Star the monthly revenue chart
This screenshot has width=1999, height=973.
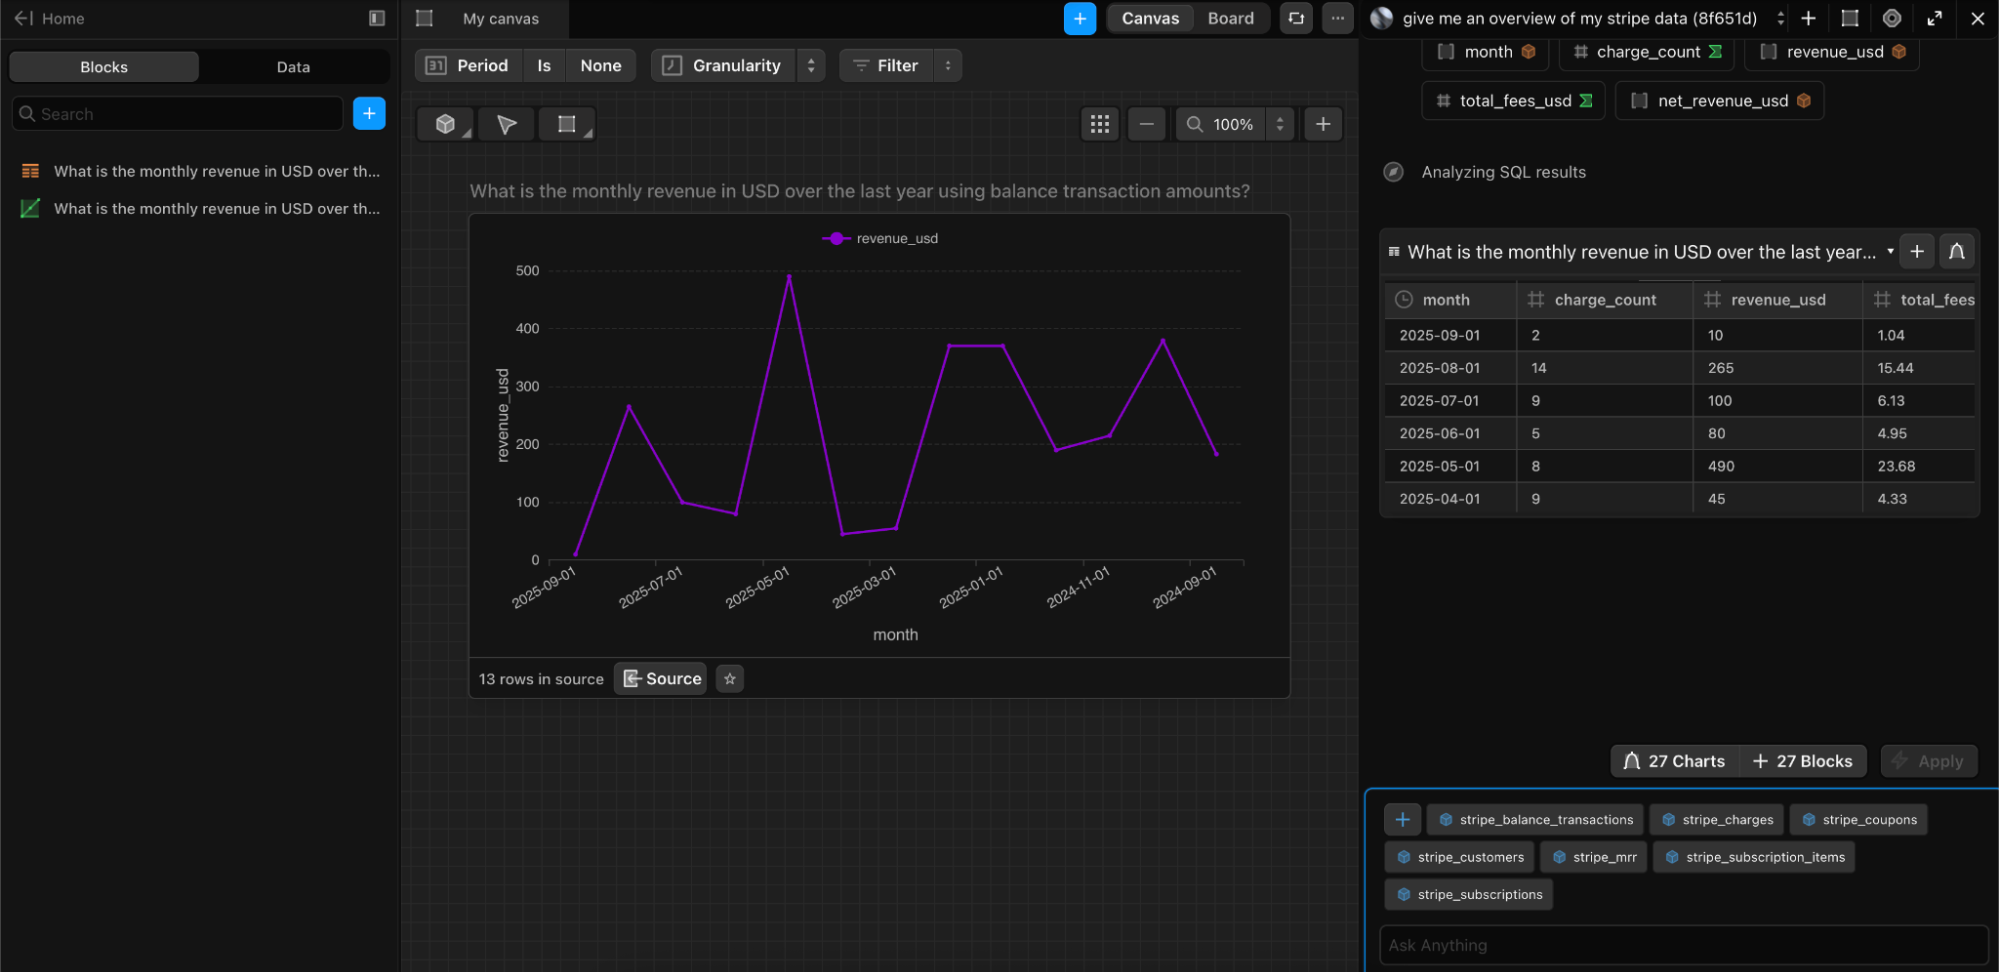[730, 679]
